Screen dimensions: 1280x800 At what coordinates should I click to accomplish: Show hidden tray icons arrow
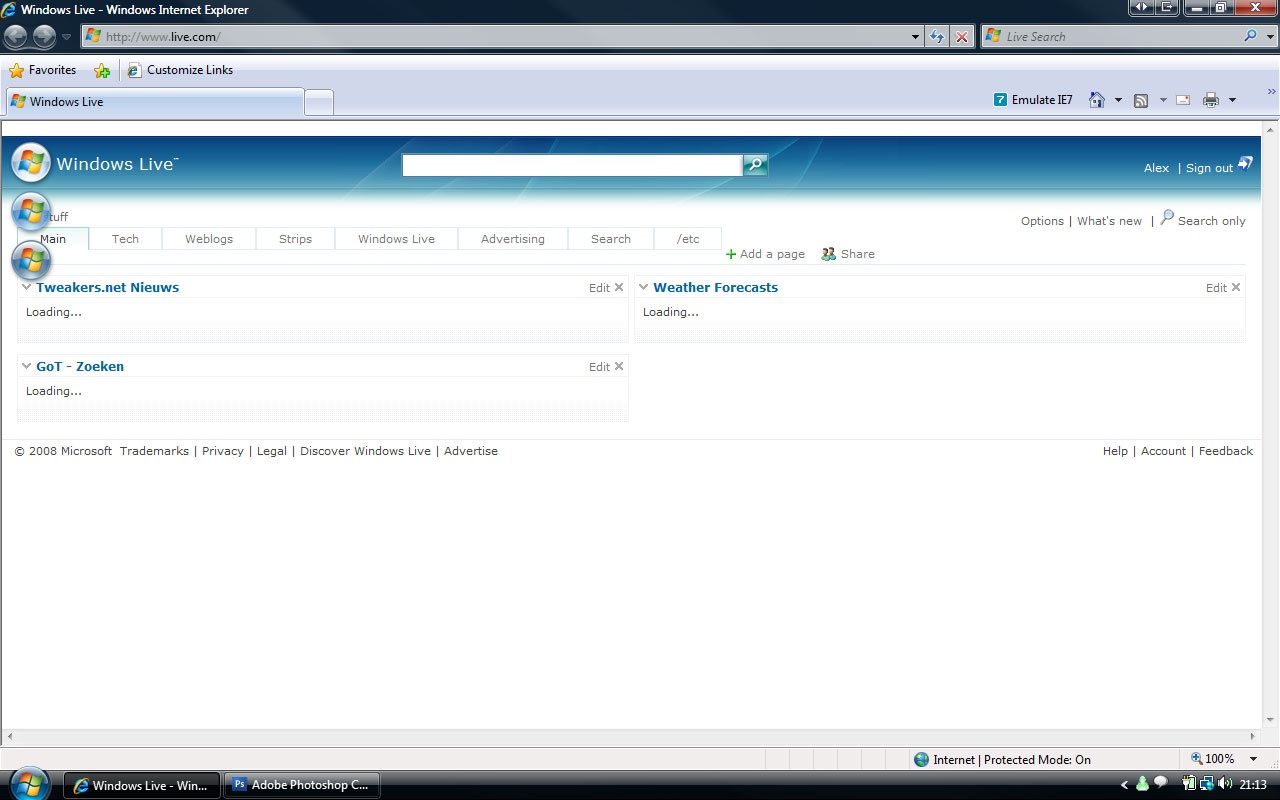pos(1124,785)
